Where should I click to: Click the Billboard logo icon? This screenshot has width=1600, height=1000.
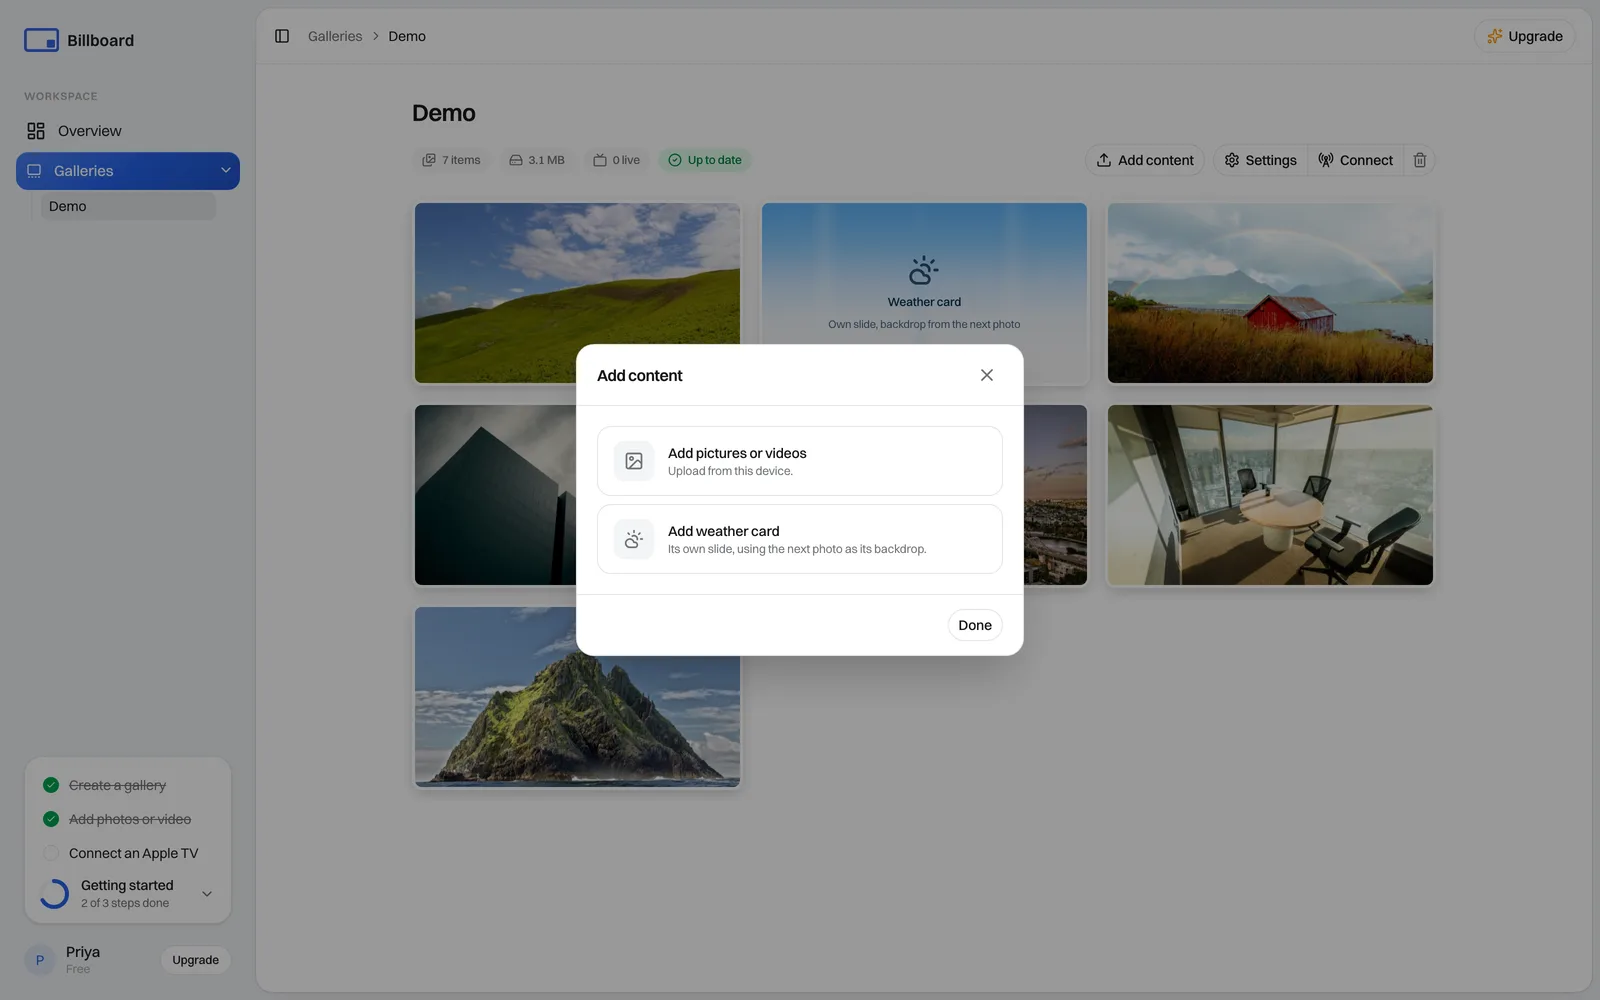pos(41,40)
